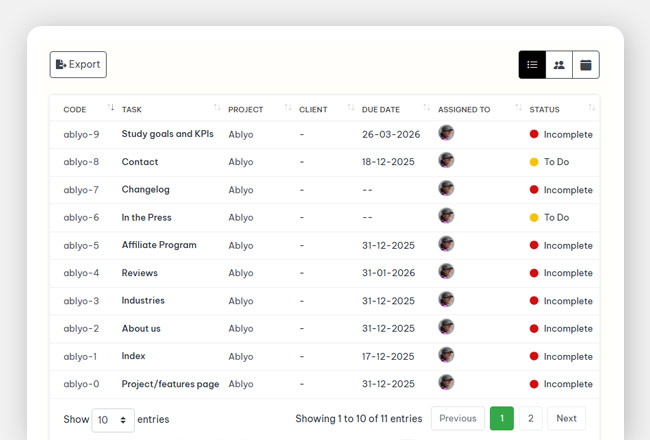Click assignee avatar for Study goals and KPIs
The image size is (650, 440).
tap(446, 133)
